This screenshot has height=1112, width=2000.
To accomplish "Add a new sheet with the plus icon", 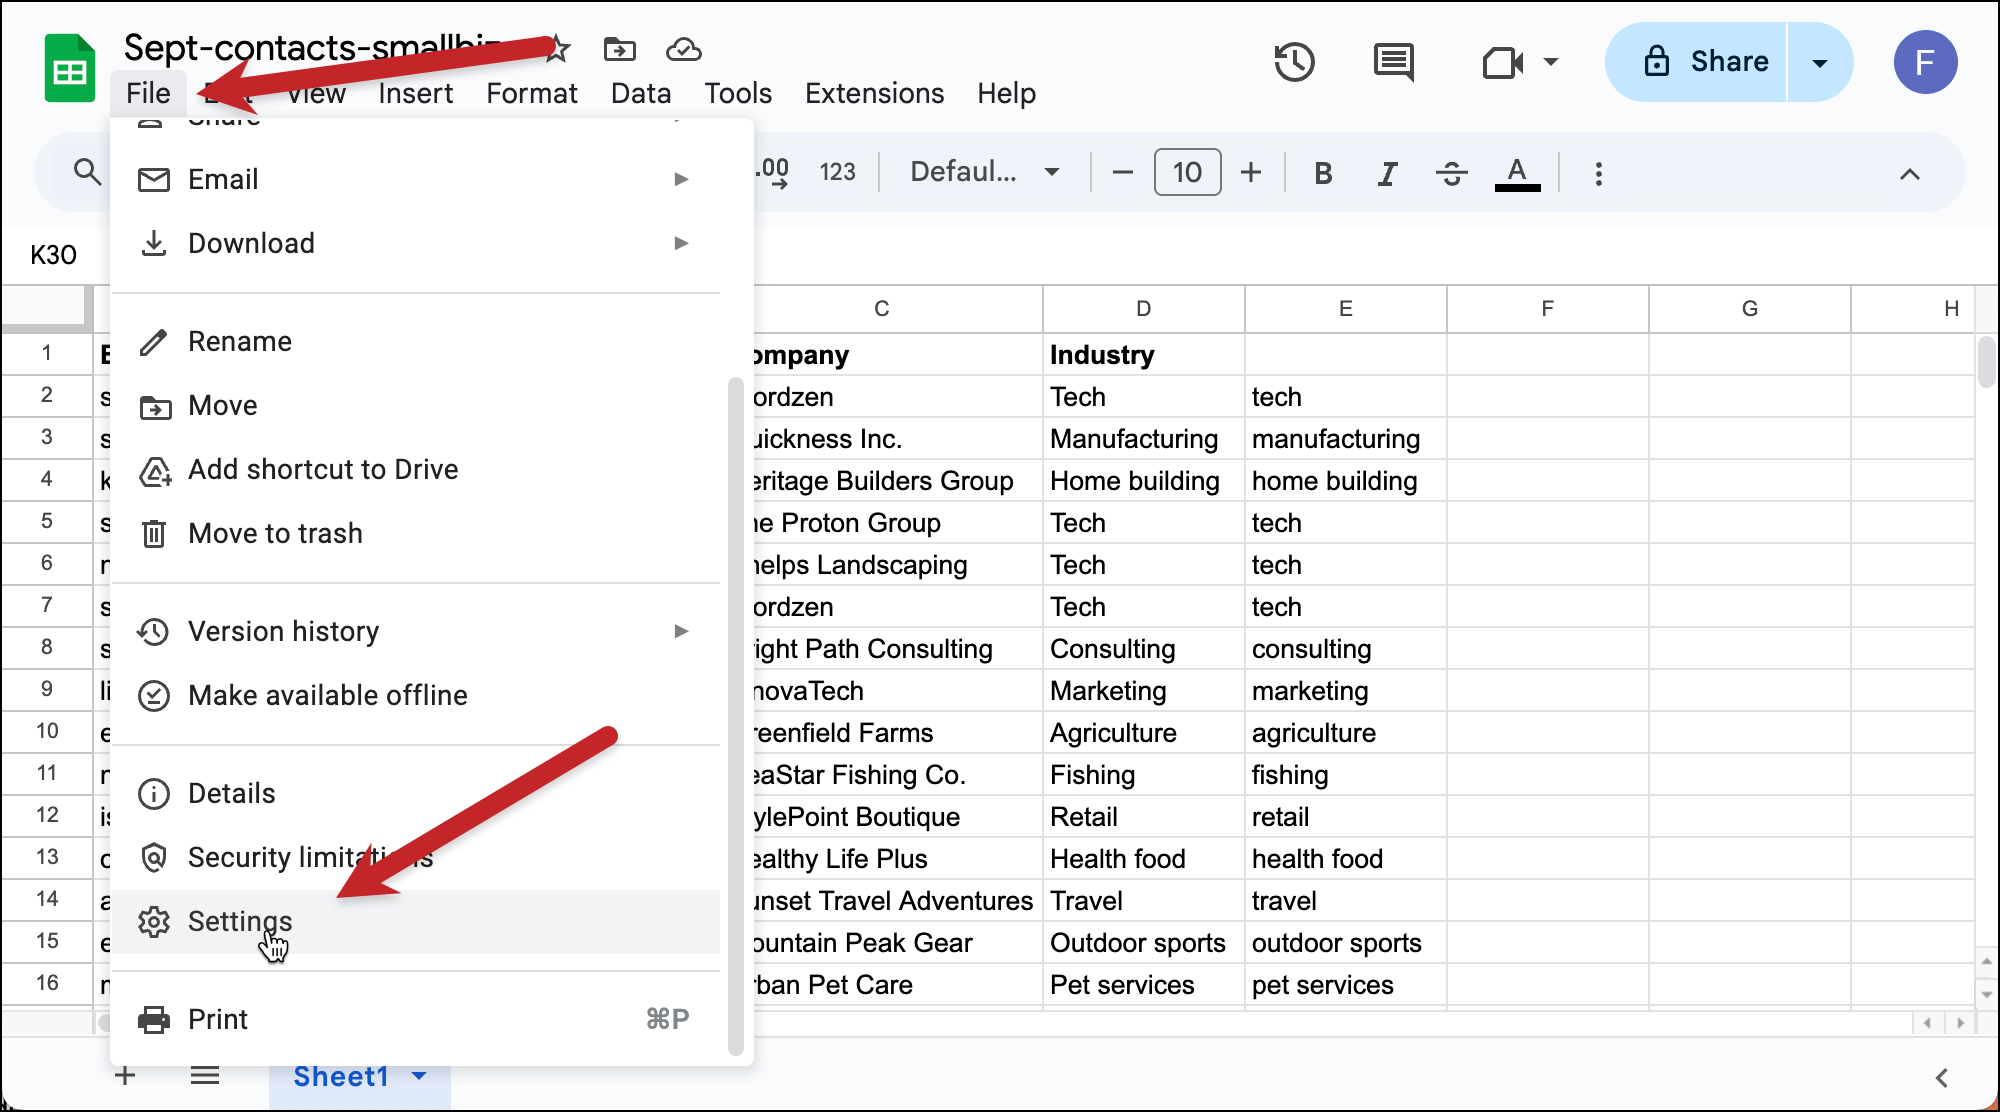I will pyautogui.click(x=124, y=1075).
